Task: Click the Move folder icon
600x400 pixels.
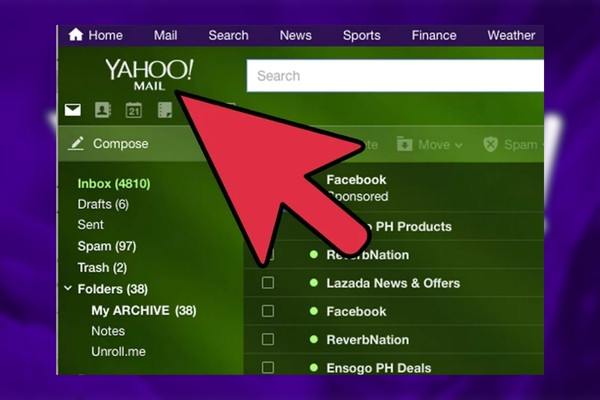Action: coord(404,144)
